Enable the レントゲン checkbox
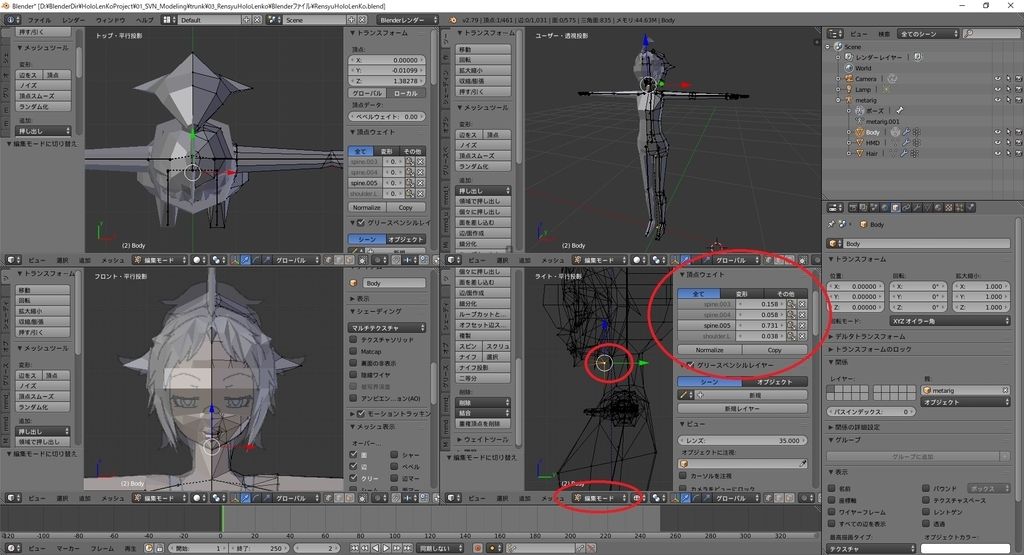Screen dimensions: 1024x555 tap(926, 512)
